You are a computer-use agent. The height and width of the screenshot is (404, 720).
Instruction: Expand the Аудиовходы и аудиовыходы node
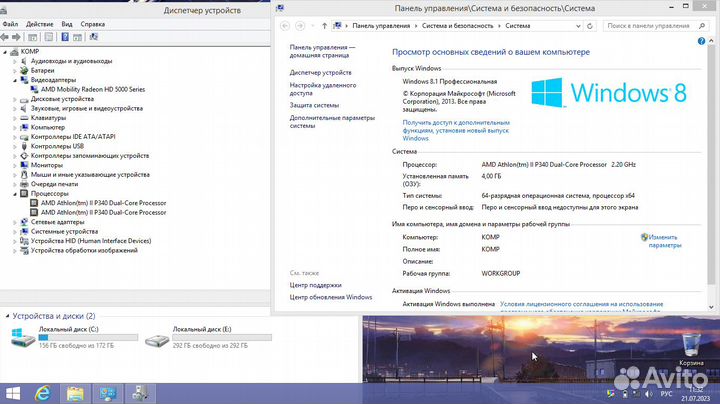[x=15, y=61]
